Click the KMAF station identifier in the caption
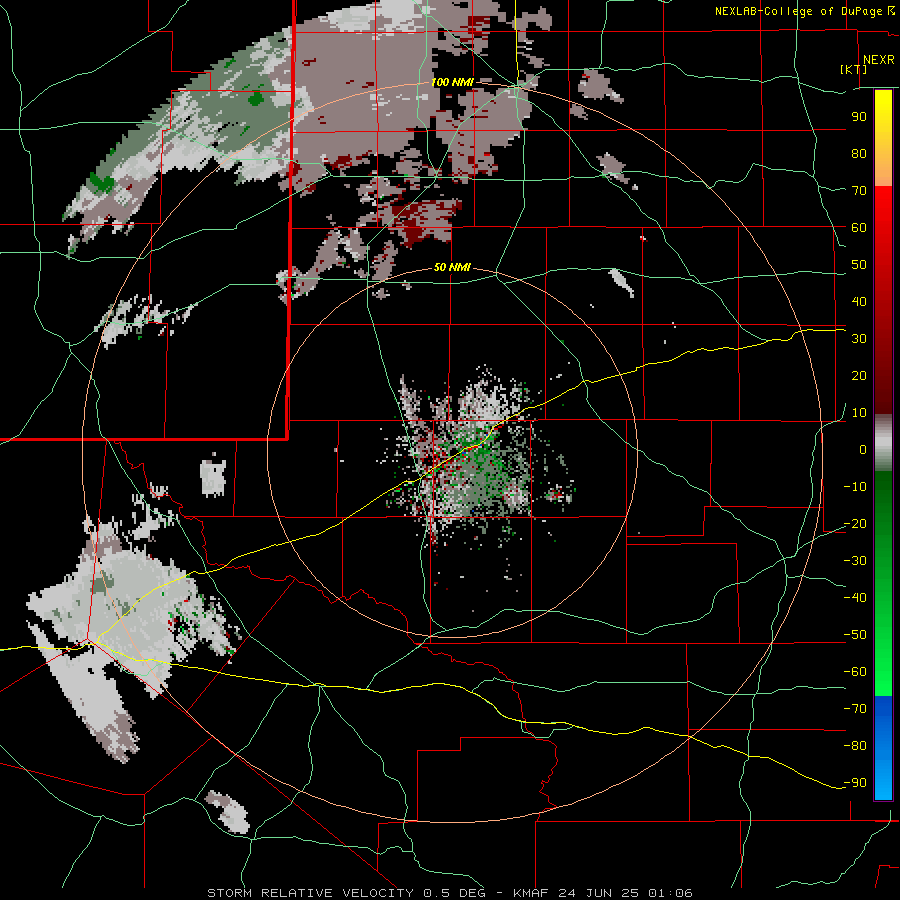 (531, 893)
